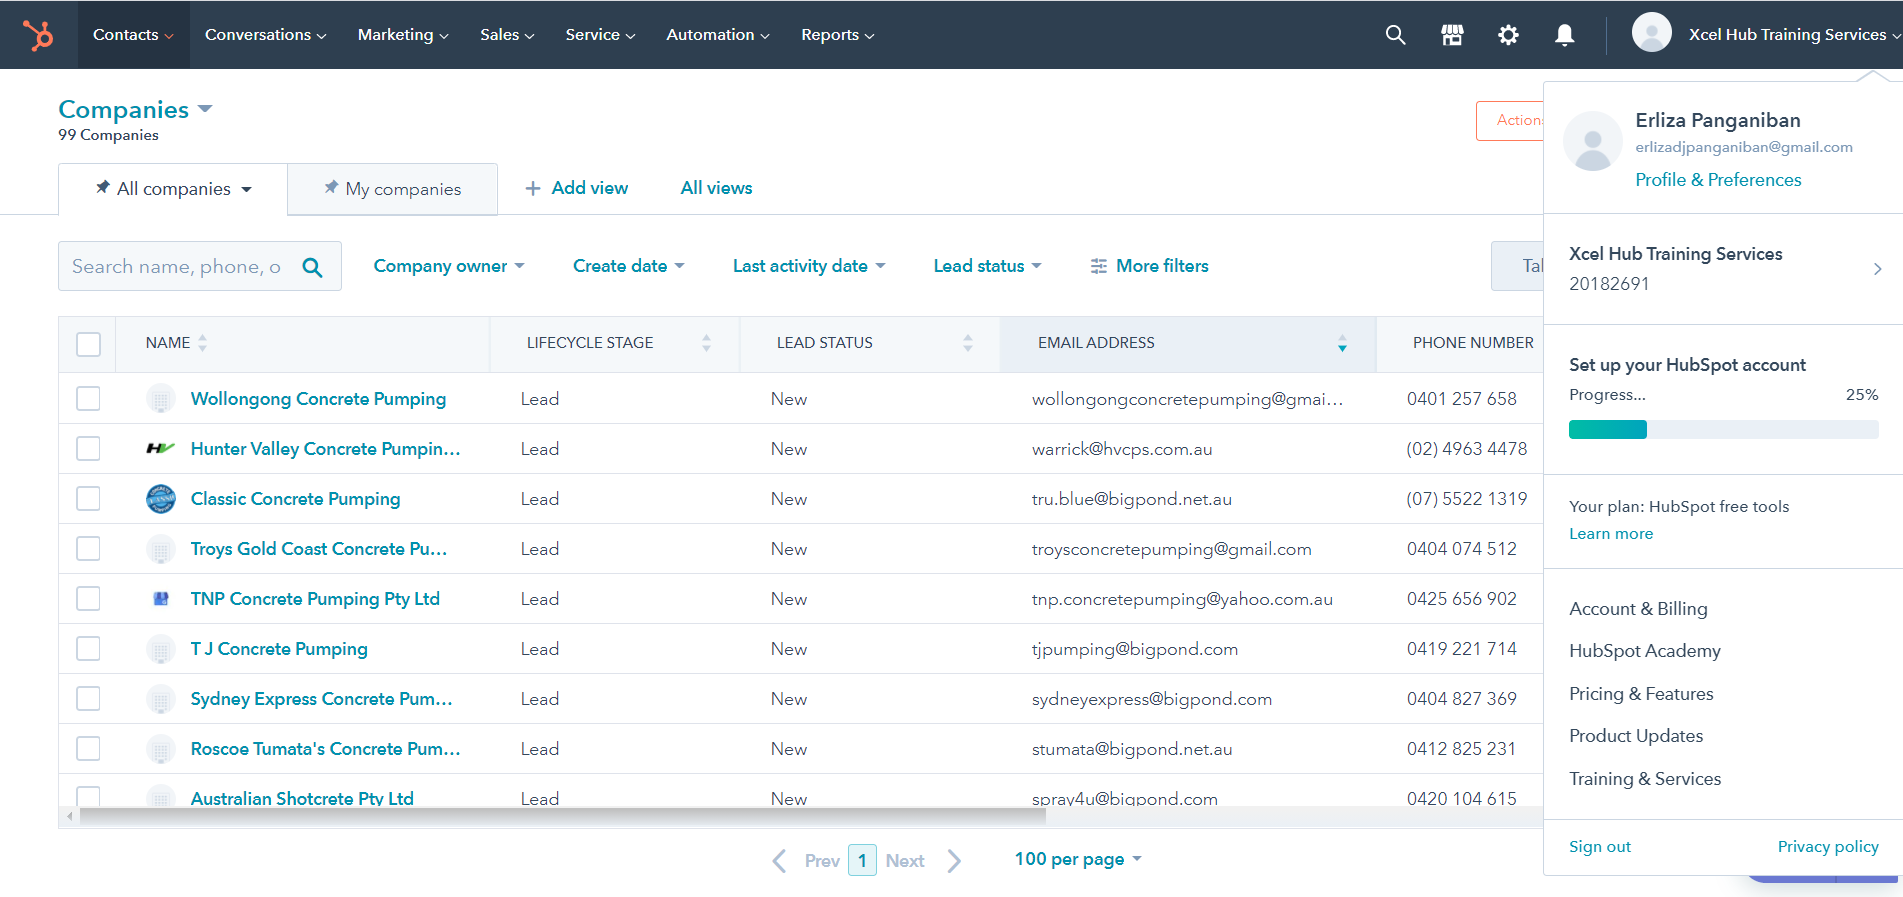Click the pin icon on All companies tab
This screenshot has height=897, width=1903.
pyautogui.click(x=102, y=187)
